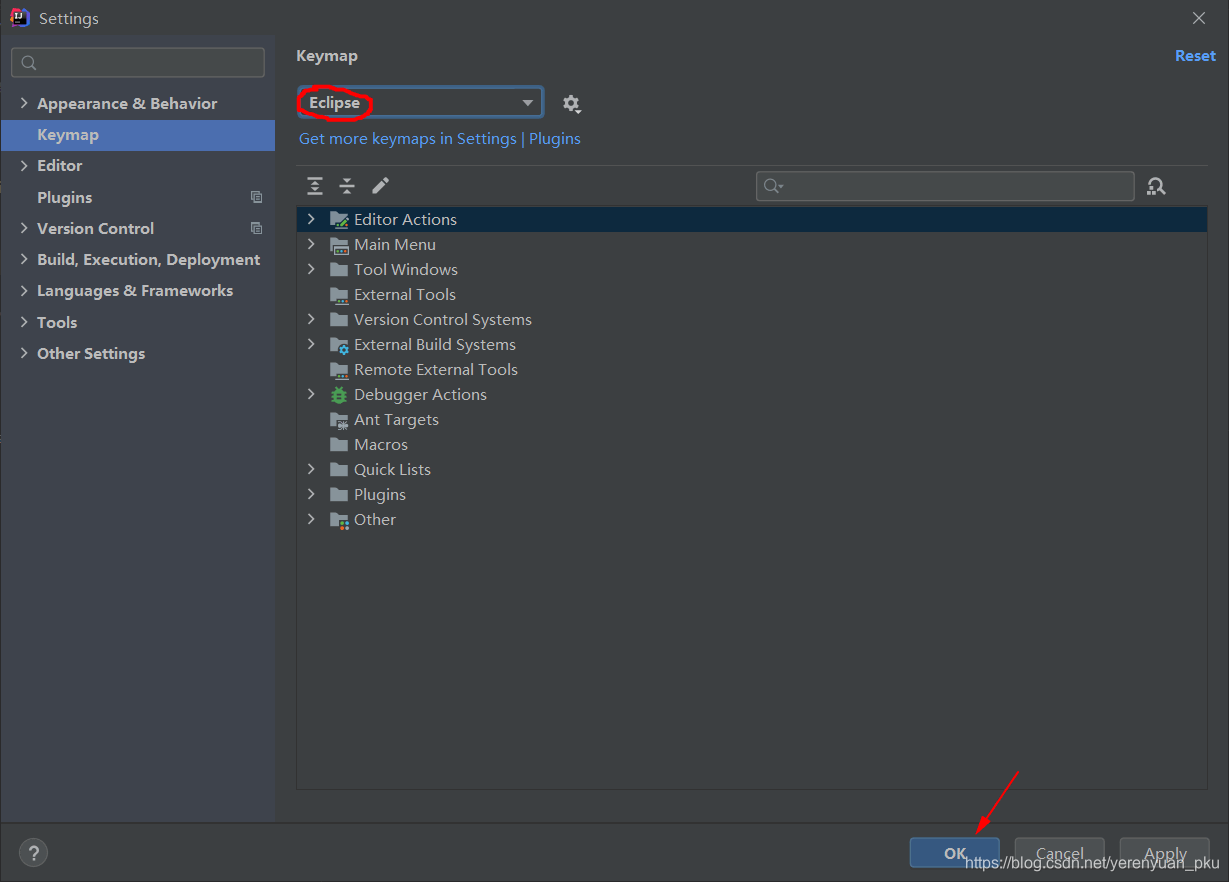
Task: Expand Editor Actions tree node
Action: [x=311, y=219]
